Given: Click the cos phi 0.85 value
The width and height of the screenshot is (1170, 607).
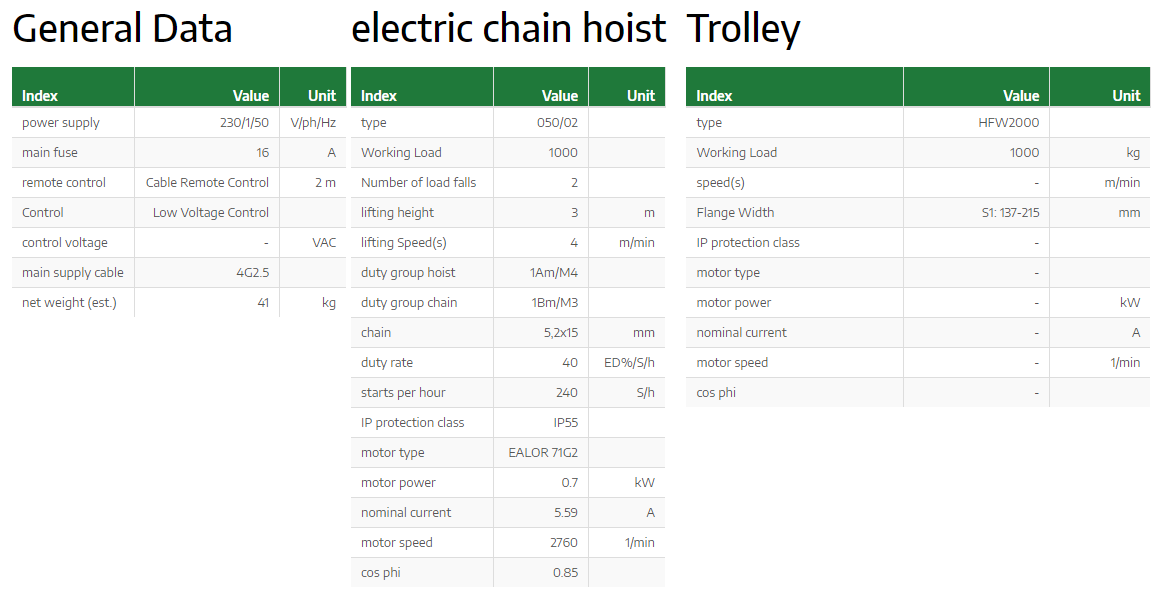Looking at the screenshot, I should pyautogui.click(x=565, y=573).
